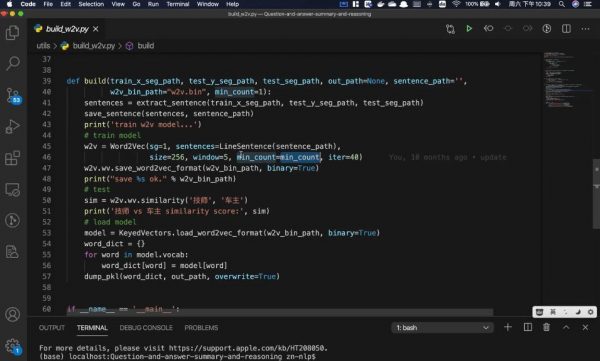This screenshot has width=600, height=361.
Task: Open Source Control view with badge
Action: point(13,95)
